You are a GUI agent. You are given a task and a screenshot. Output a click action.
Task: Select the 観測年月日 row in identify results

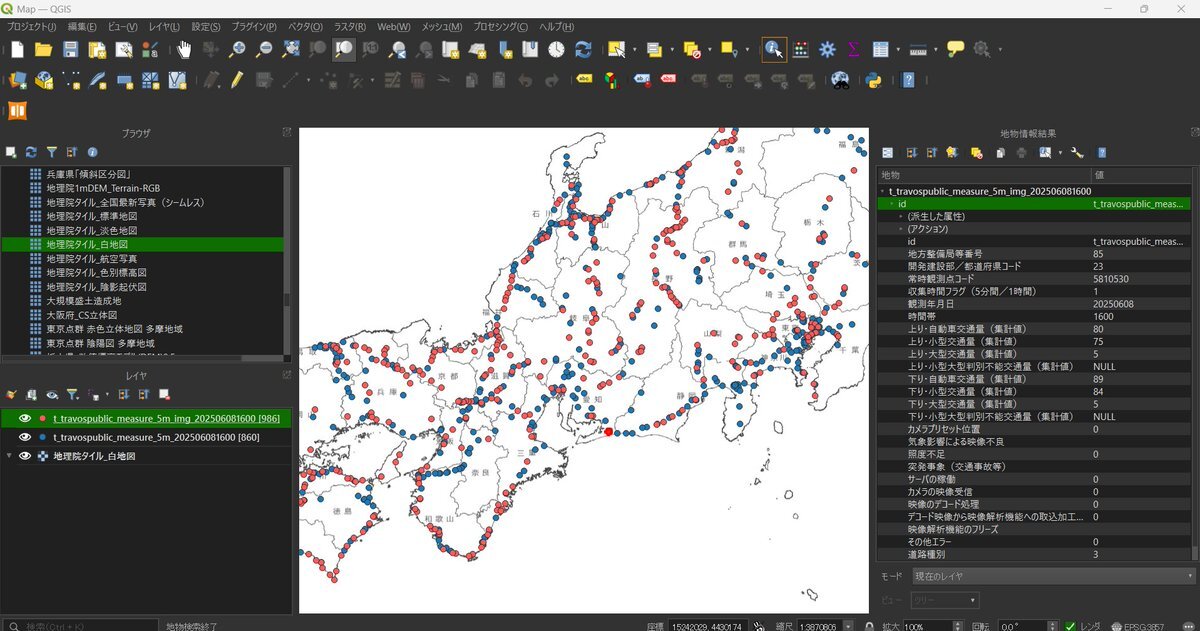point(1034,303)
